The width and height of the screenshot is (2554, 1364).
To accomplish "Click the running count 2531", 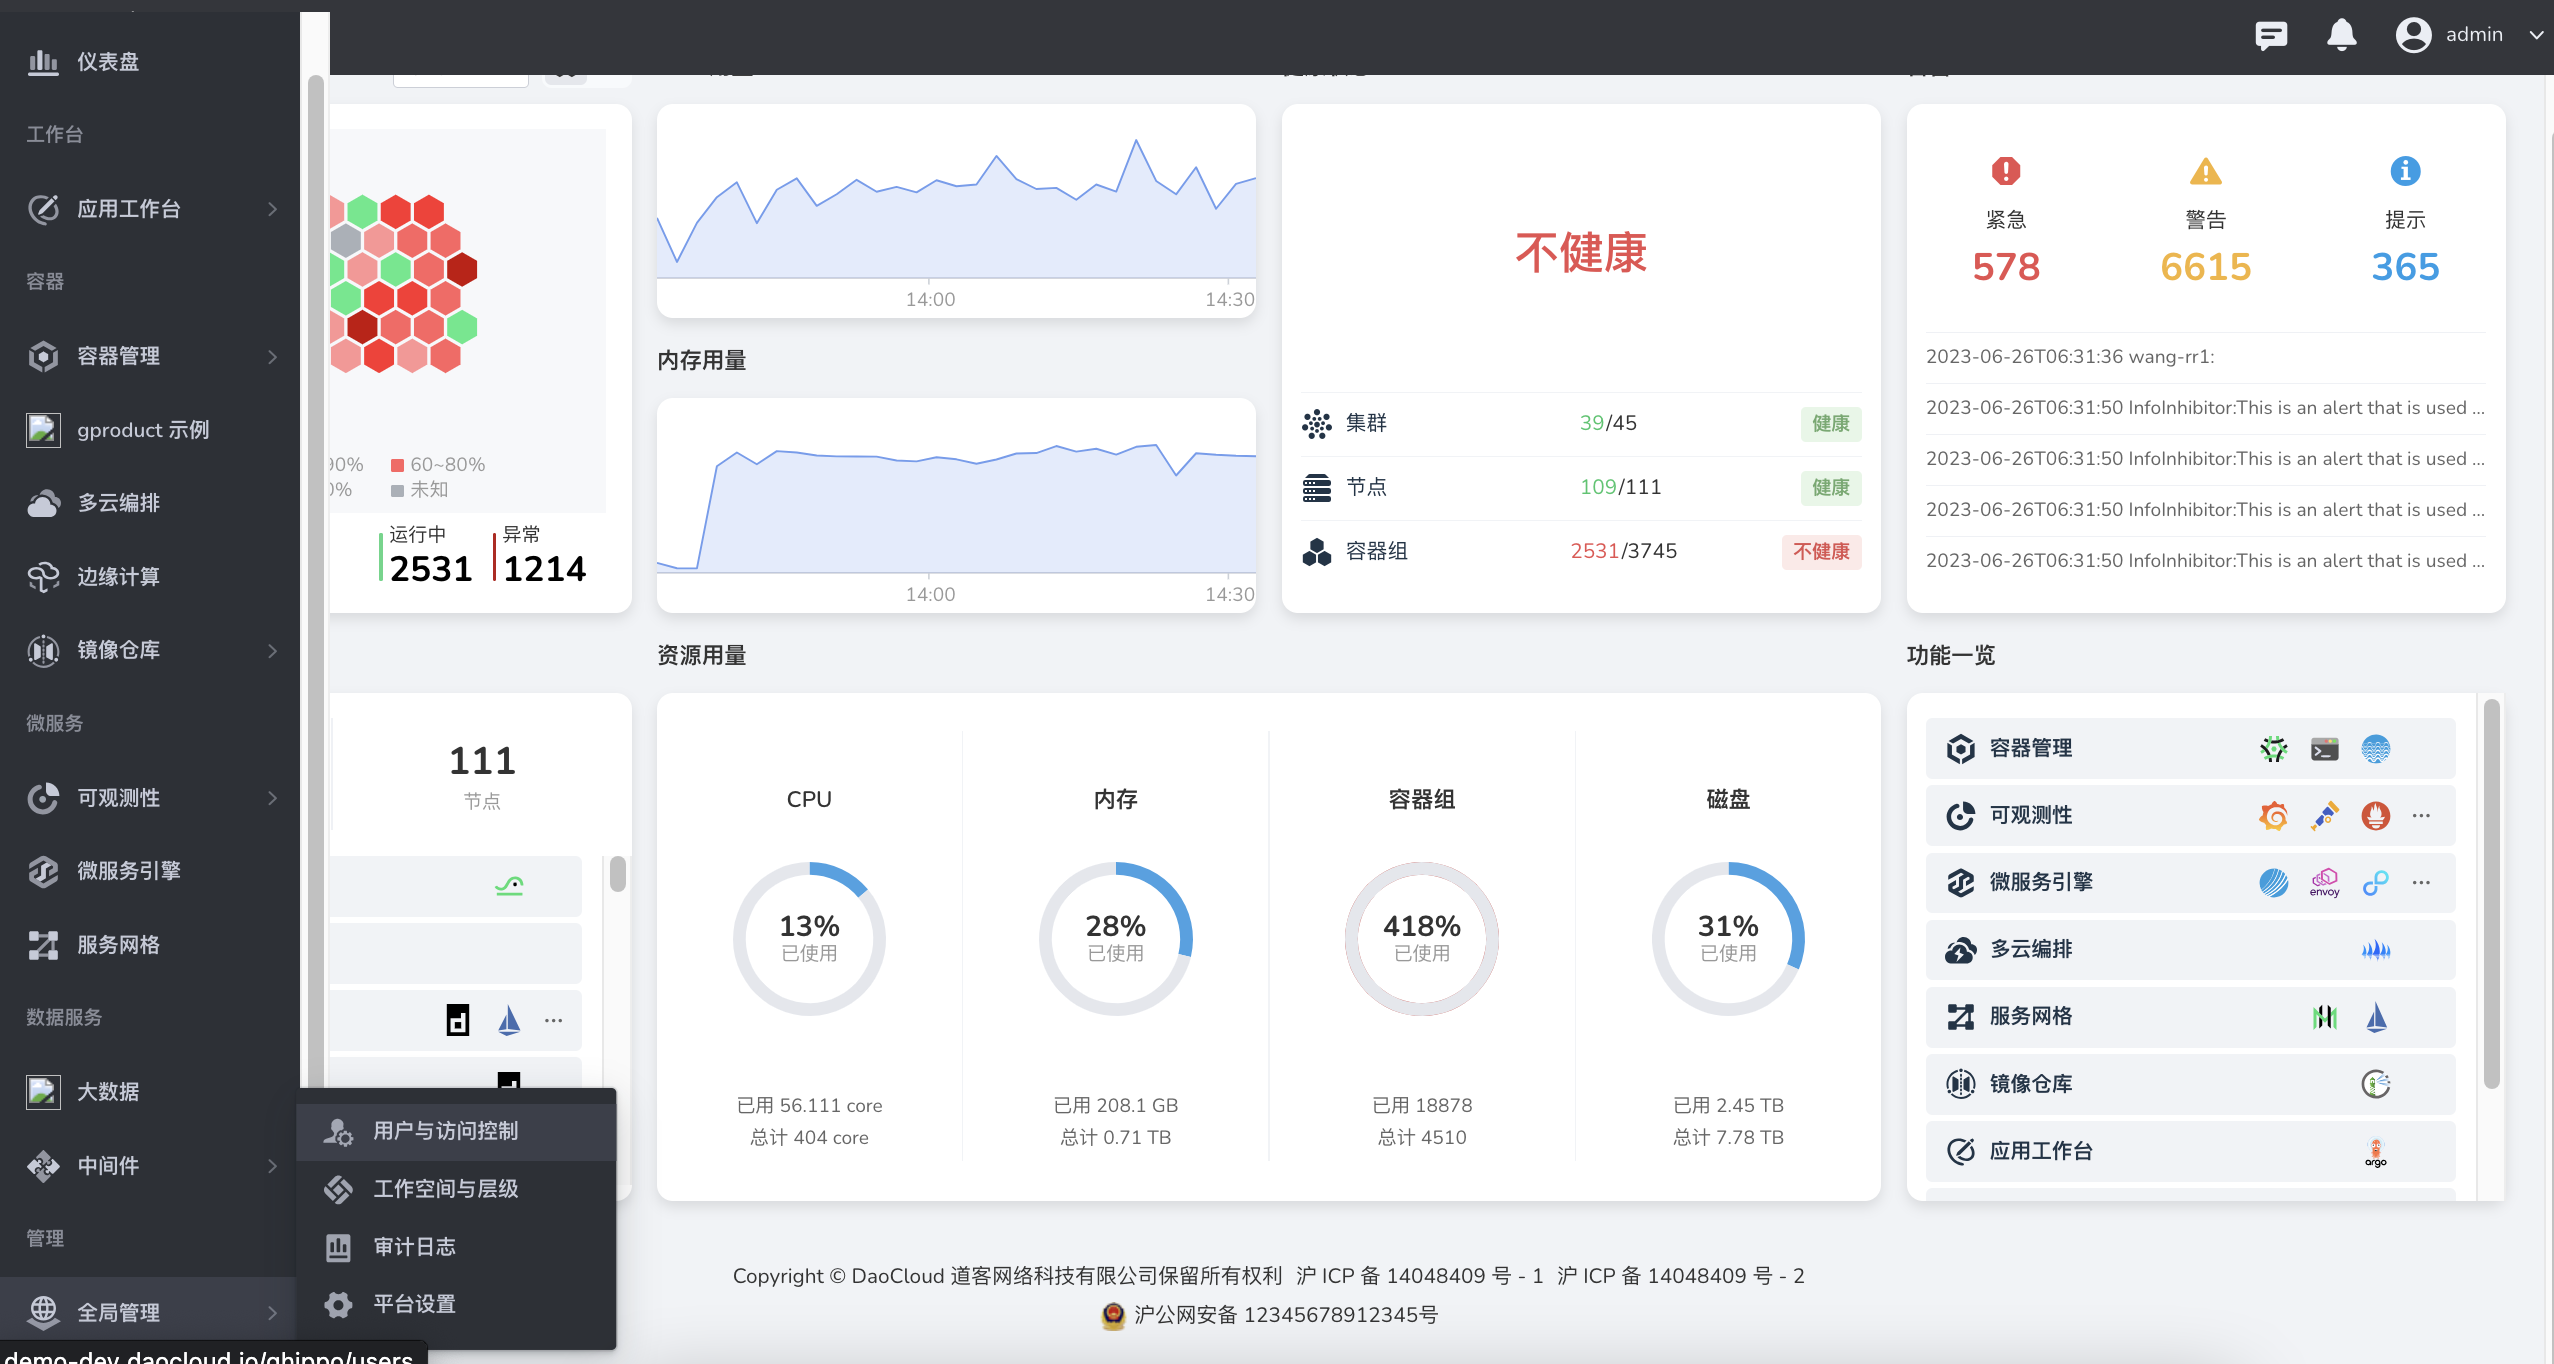I will pos(431,569).
